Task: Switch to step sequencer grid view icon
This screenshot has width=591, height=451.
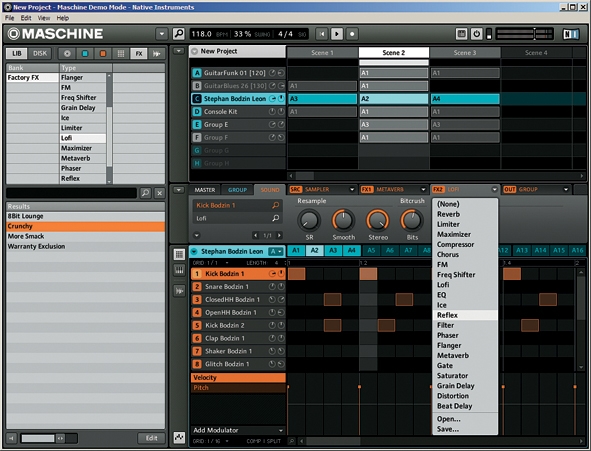Action: coord(179,254)
